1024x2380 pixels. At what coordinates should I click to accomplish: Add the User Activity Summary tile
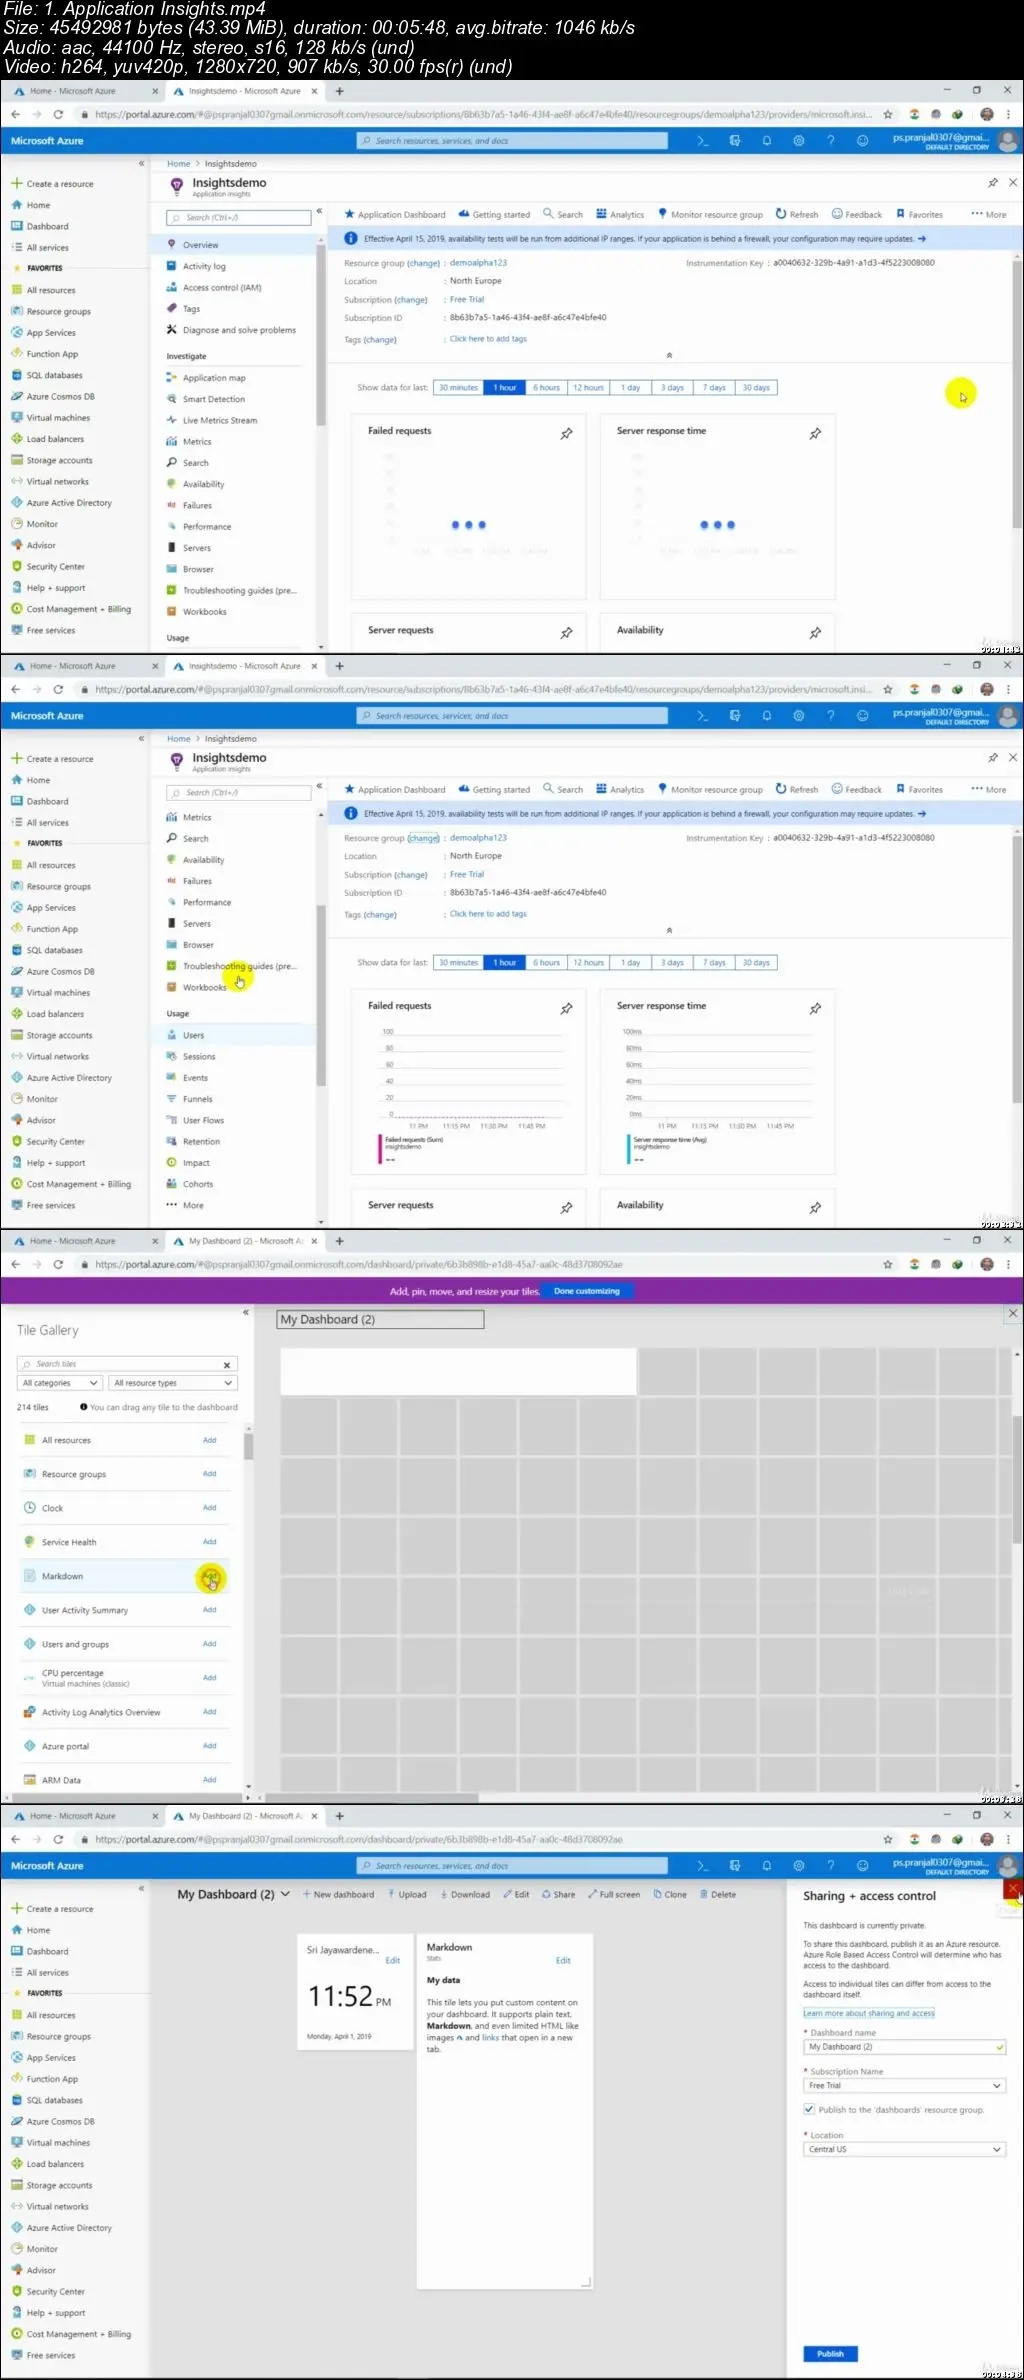coord(209,1610)
